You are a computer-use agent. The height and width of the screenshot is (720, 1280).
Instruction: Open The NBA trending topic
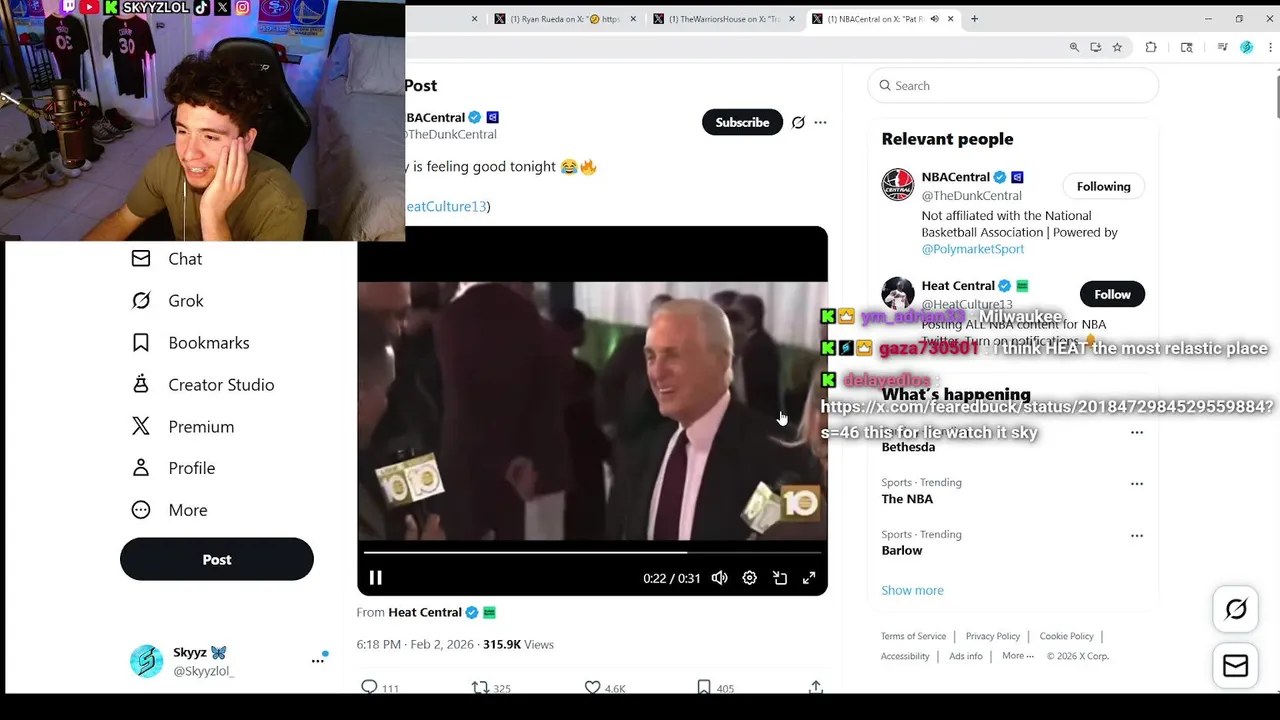point(907,499)
